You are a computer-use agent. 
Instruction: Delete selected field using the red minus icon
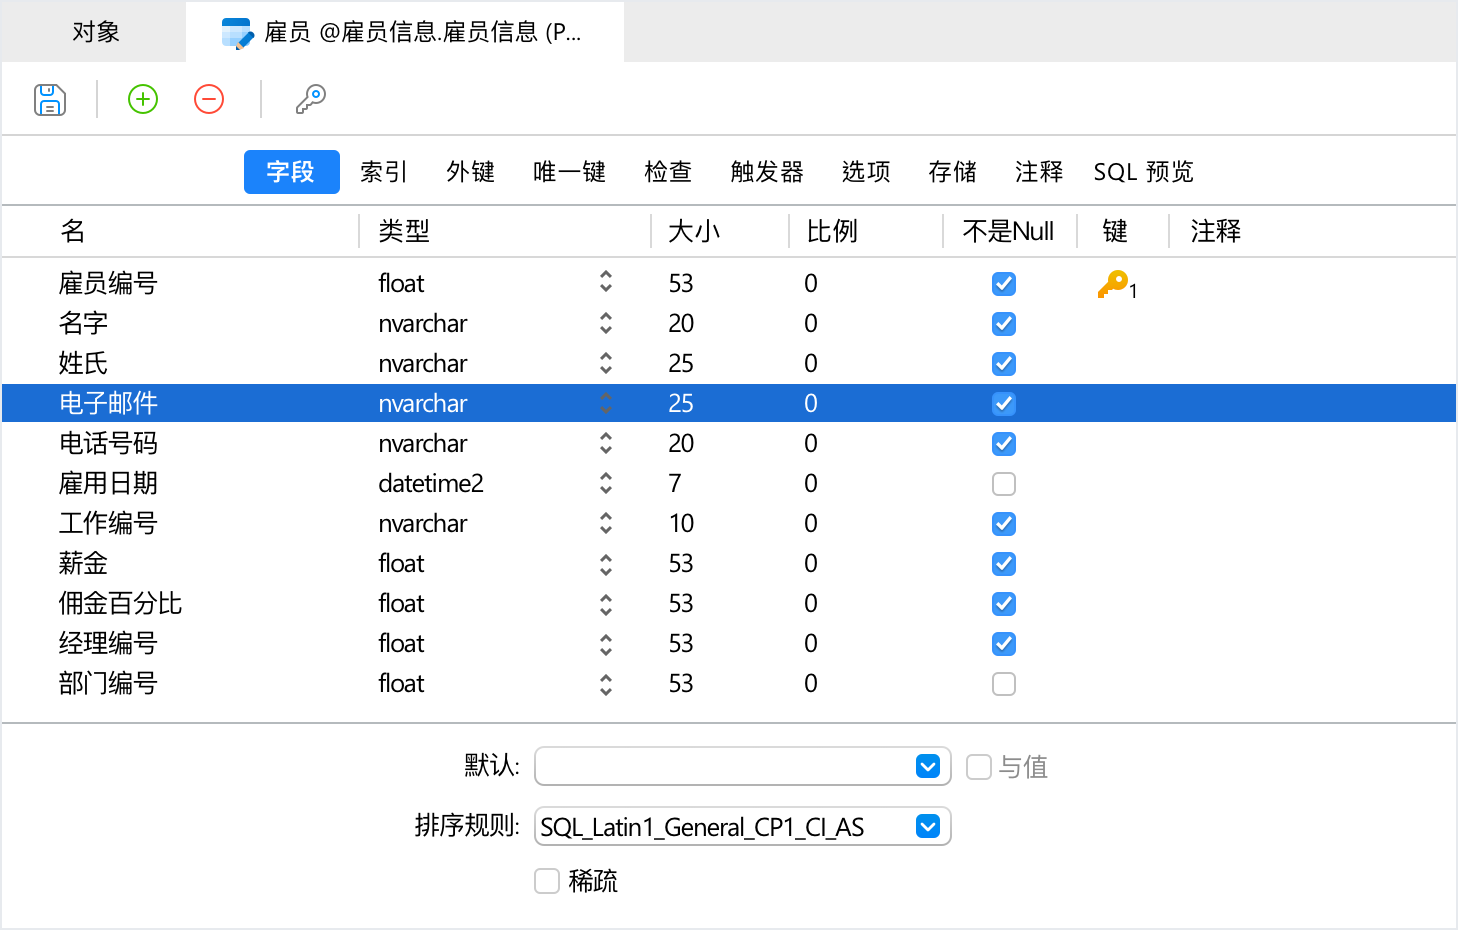208,98
